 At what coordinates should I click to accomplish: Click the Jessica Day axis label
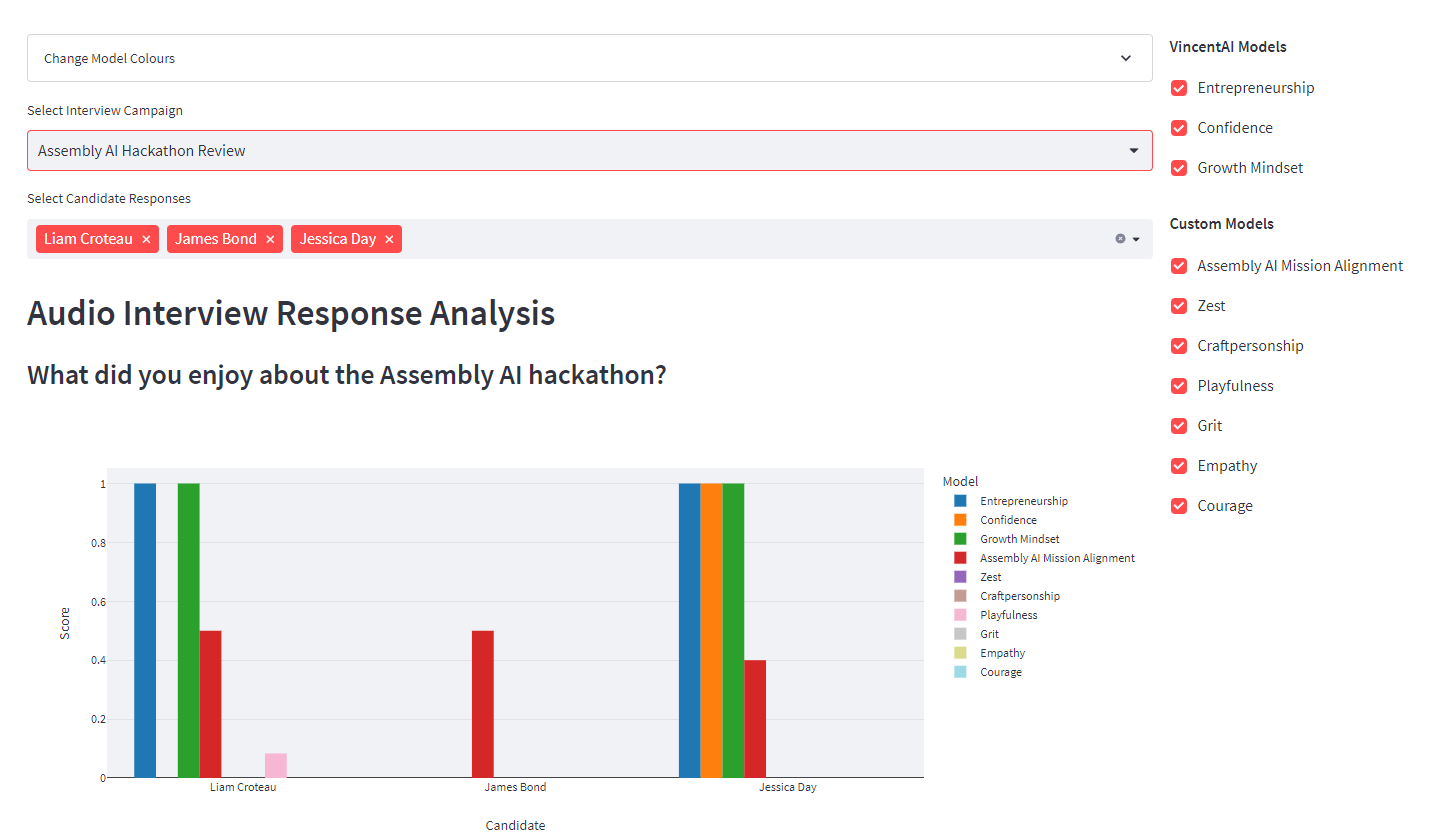tap(788, 787)
